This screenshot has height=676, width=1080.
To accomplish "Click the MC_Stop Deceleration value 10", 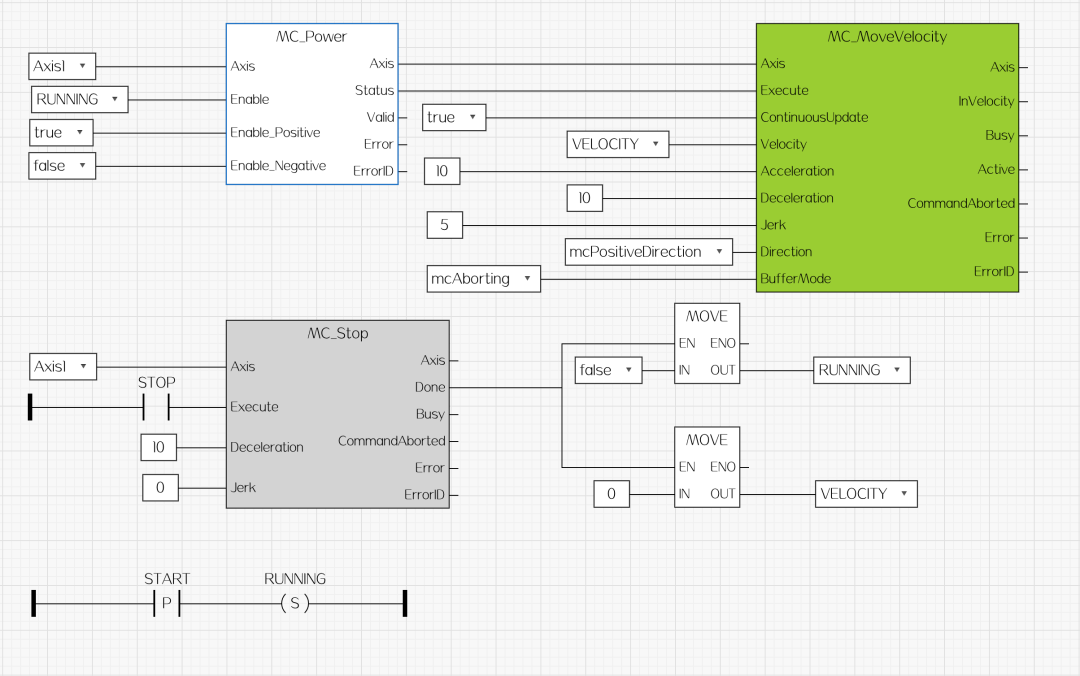I will pyautogui.click(x=158, y=447).
